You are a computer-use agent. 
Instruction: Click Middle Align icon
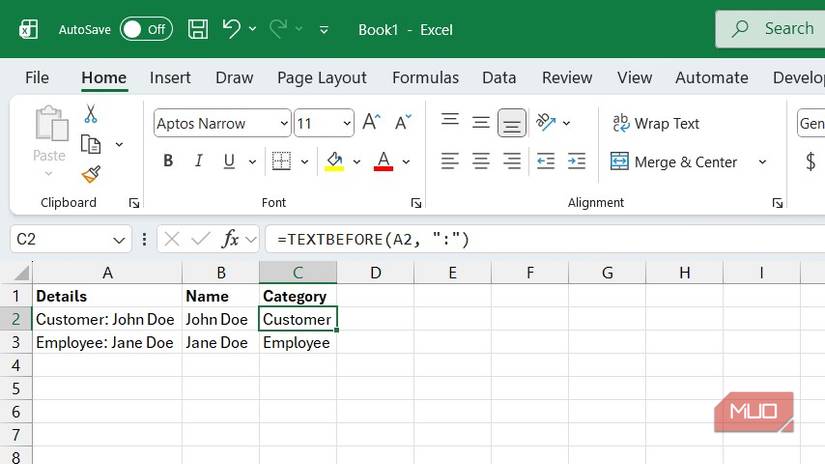480,123
